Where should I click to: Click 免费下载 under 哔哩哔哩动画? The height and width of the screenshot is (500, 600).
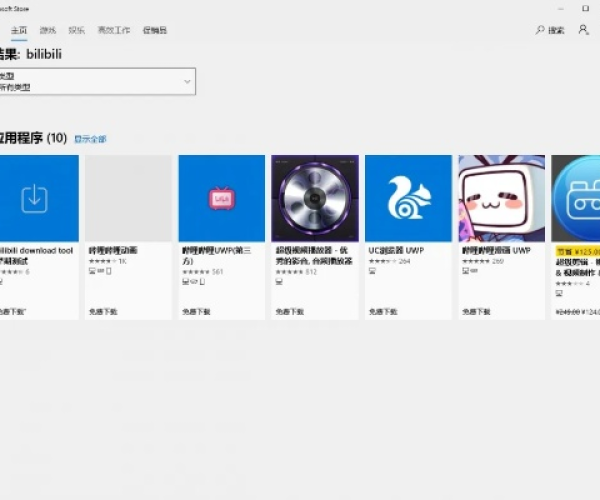(103, 312)
